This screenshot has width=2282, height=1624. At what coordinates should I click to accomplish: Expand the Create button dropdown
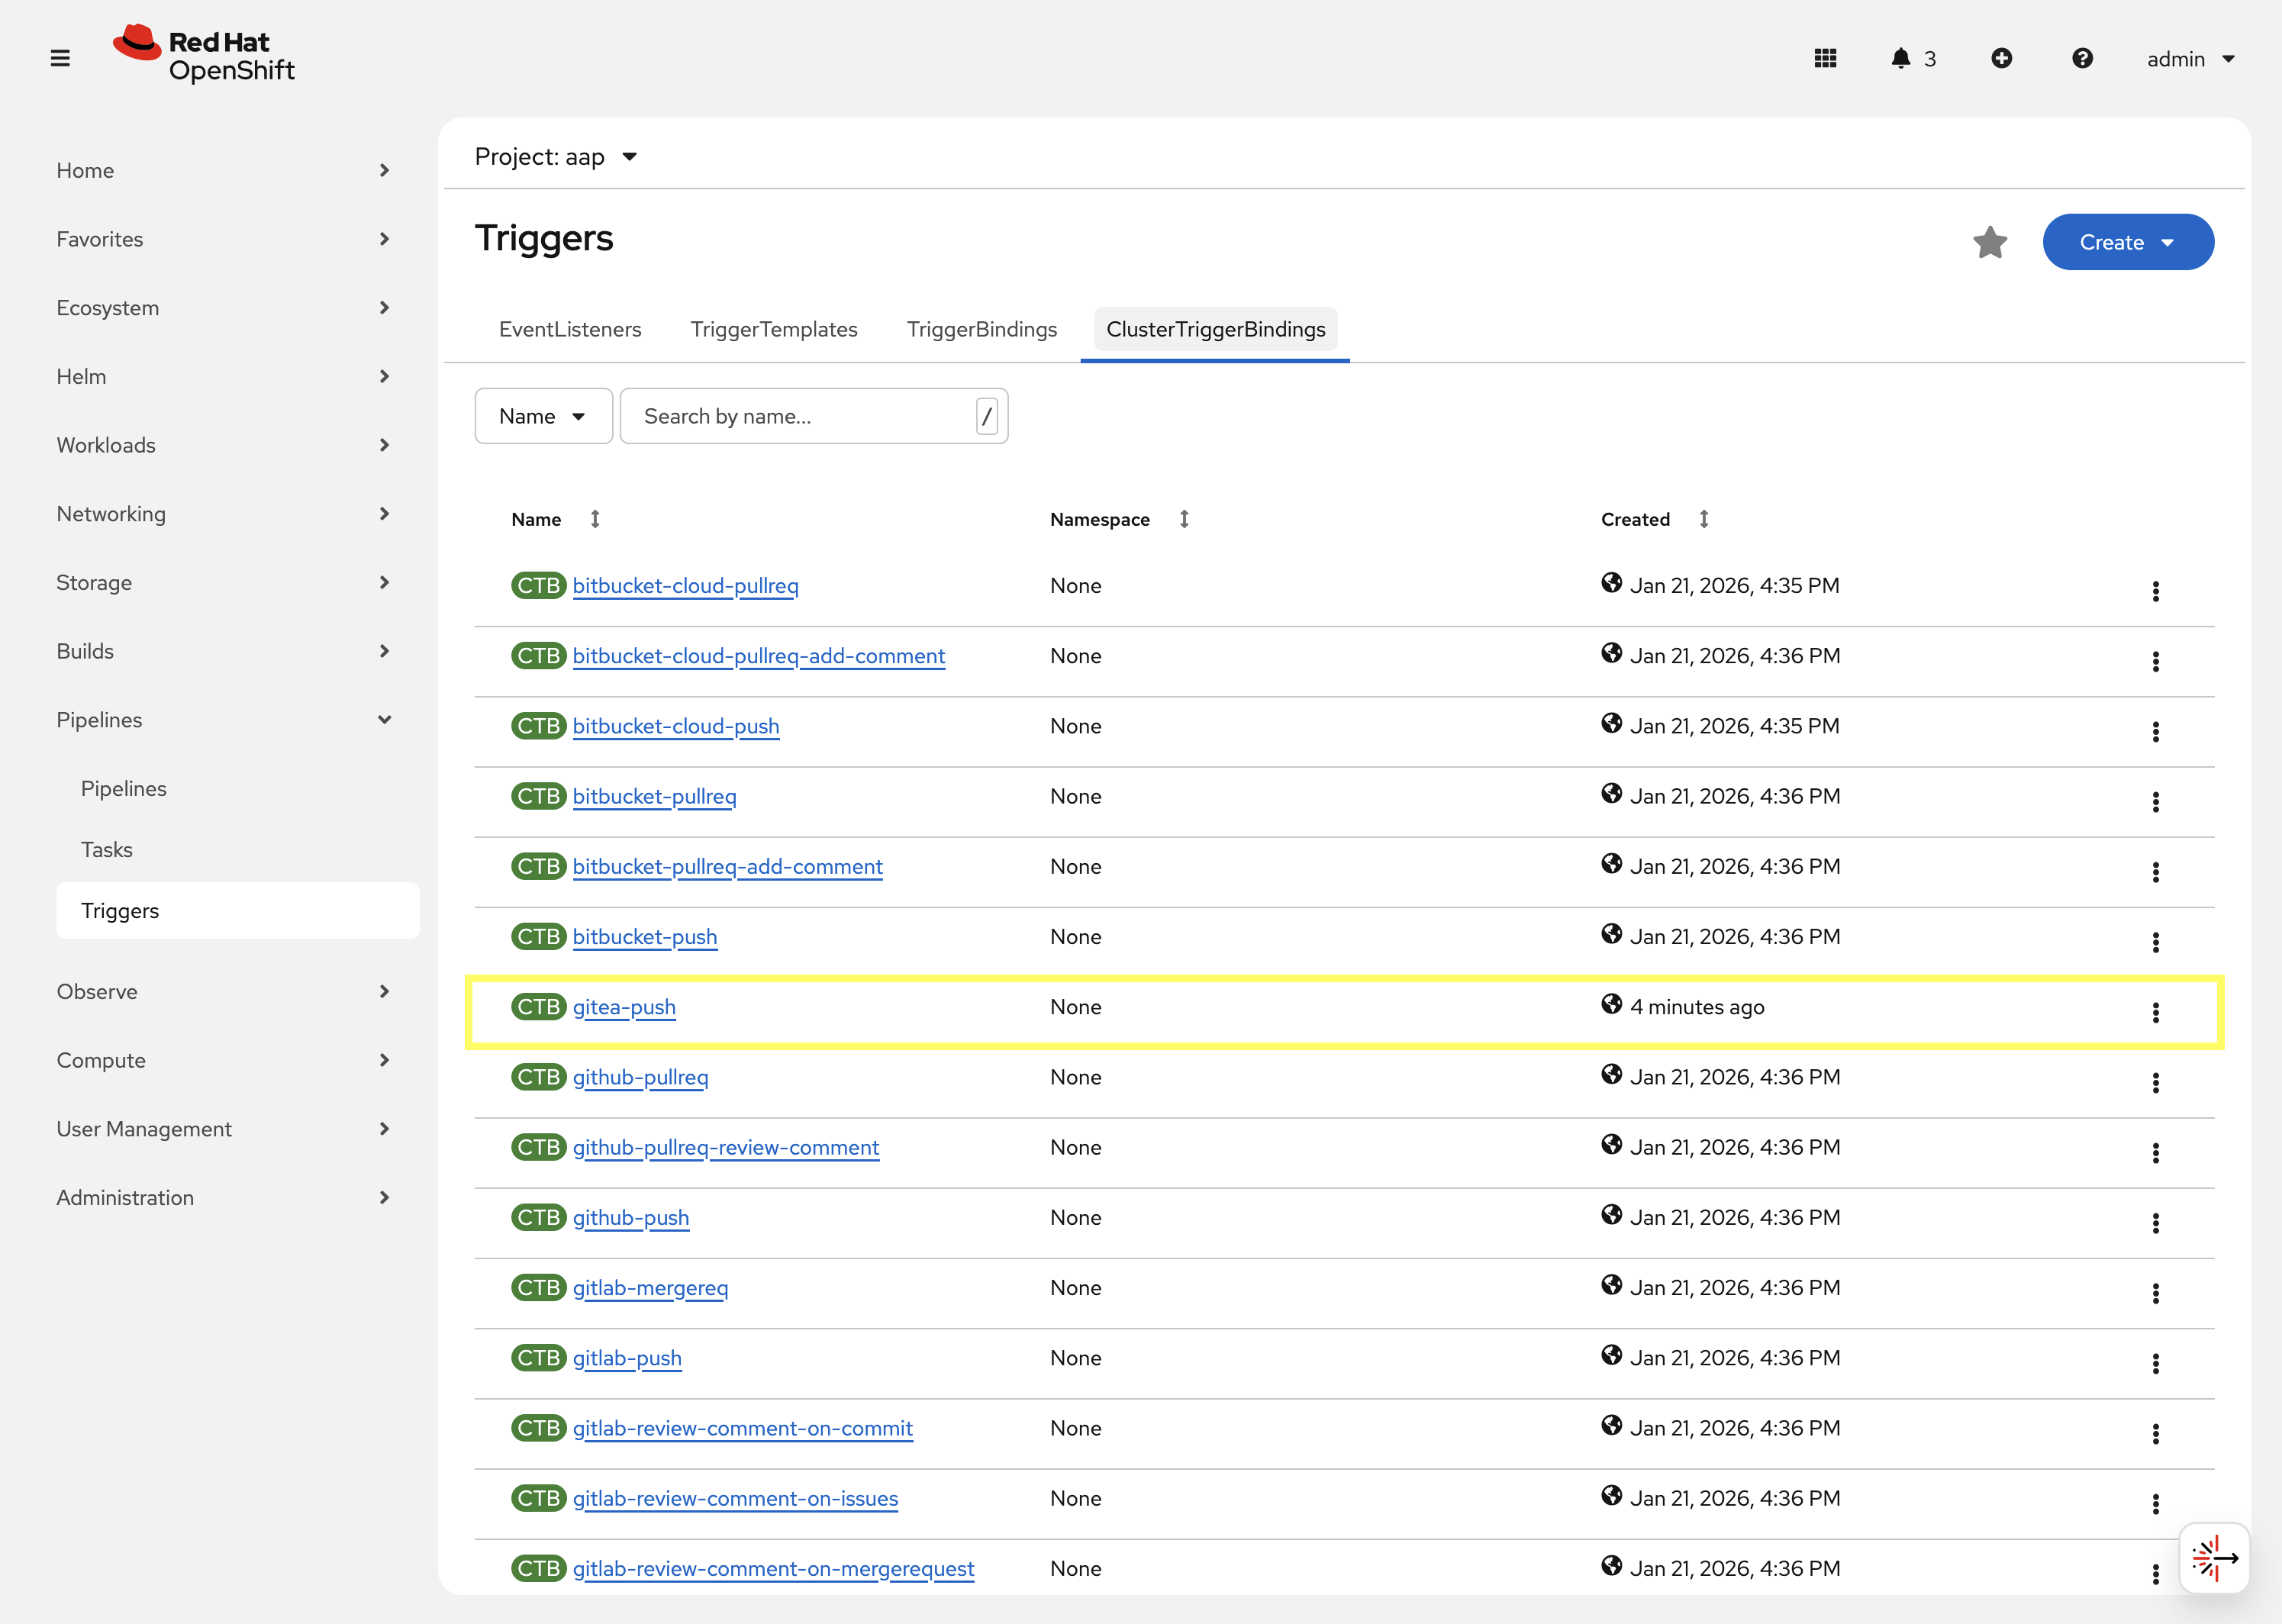pyautogui.click(x=2127, y=242)
